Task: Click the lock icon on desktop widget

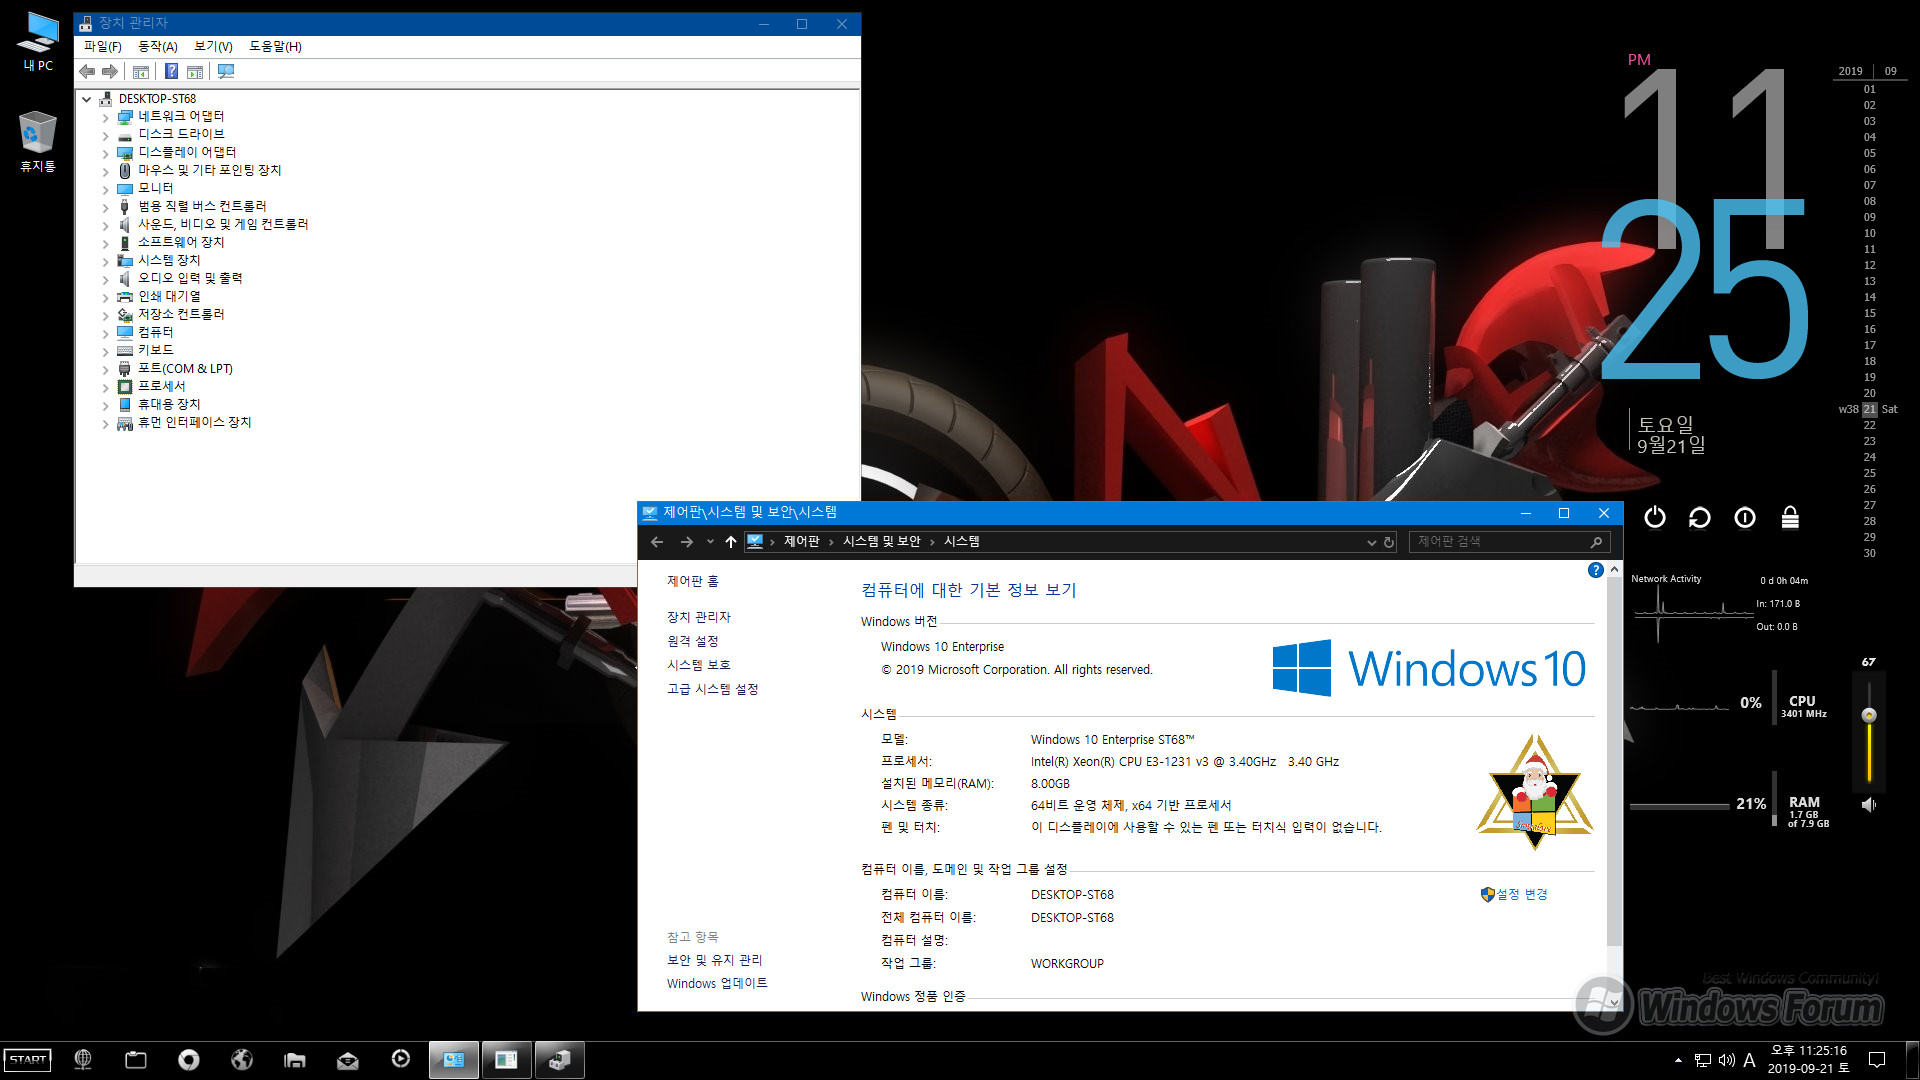Action: (x=1790, y=517)
